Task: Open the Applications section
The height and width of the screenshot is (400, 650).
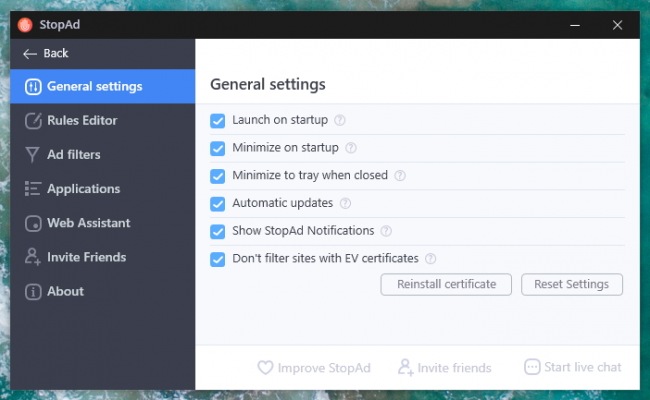Action: pyautogui.click(x=103, y=189)
